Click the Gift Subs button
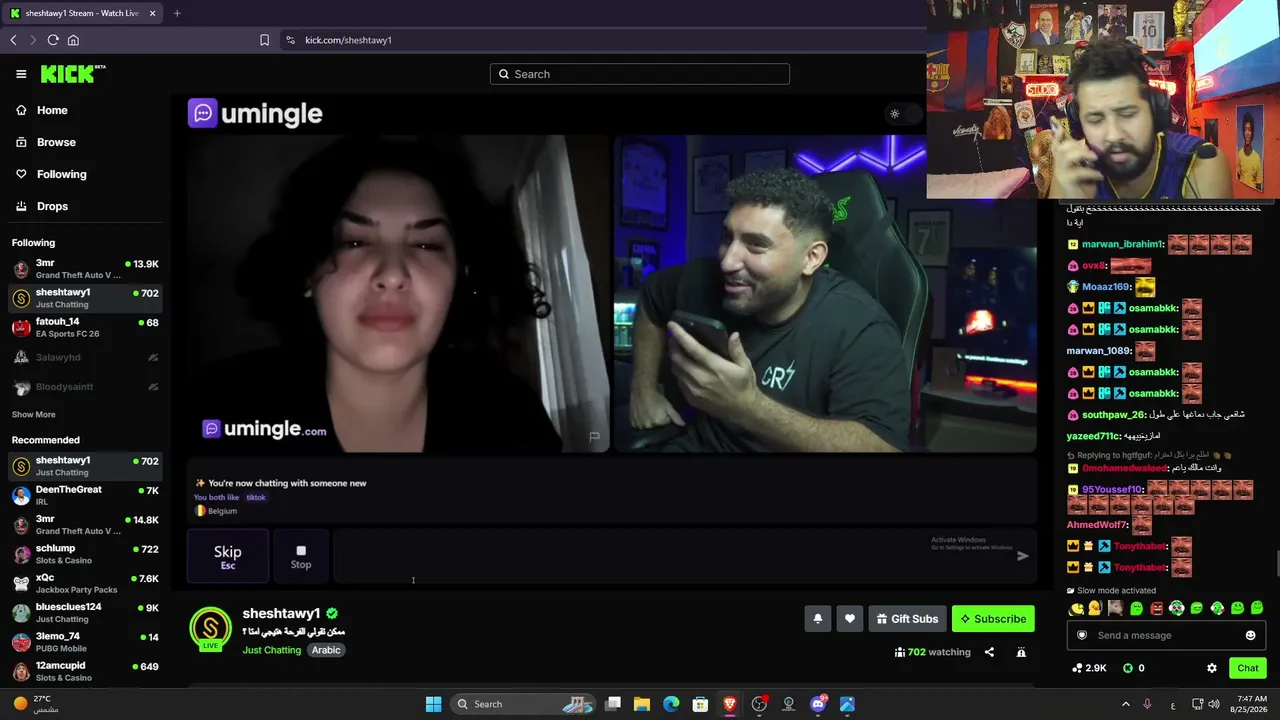The image size is (1280, 720). point(908,619)
